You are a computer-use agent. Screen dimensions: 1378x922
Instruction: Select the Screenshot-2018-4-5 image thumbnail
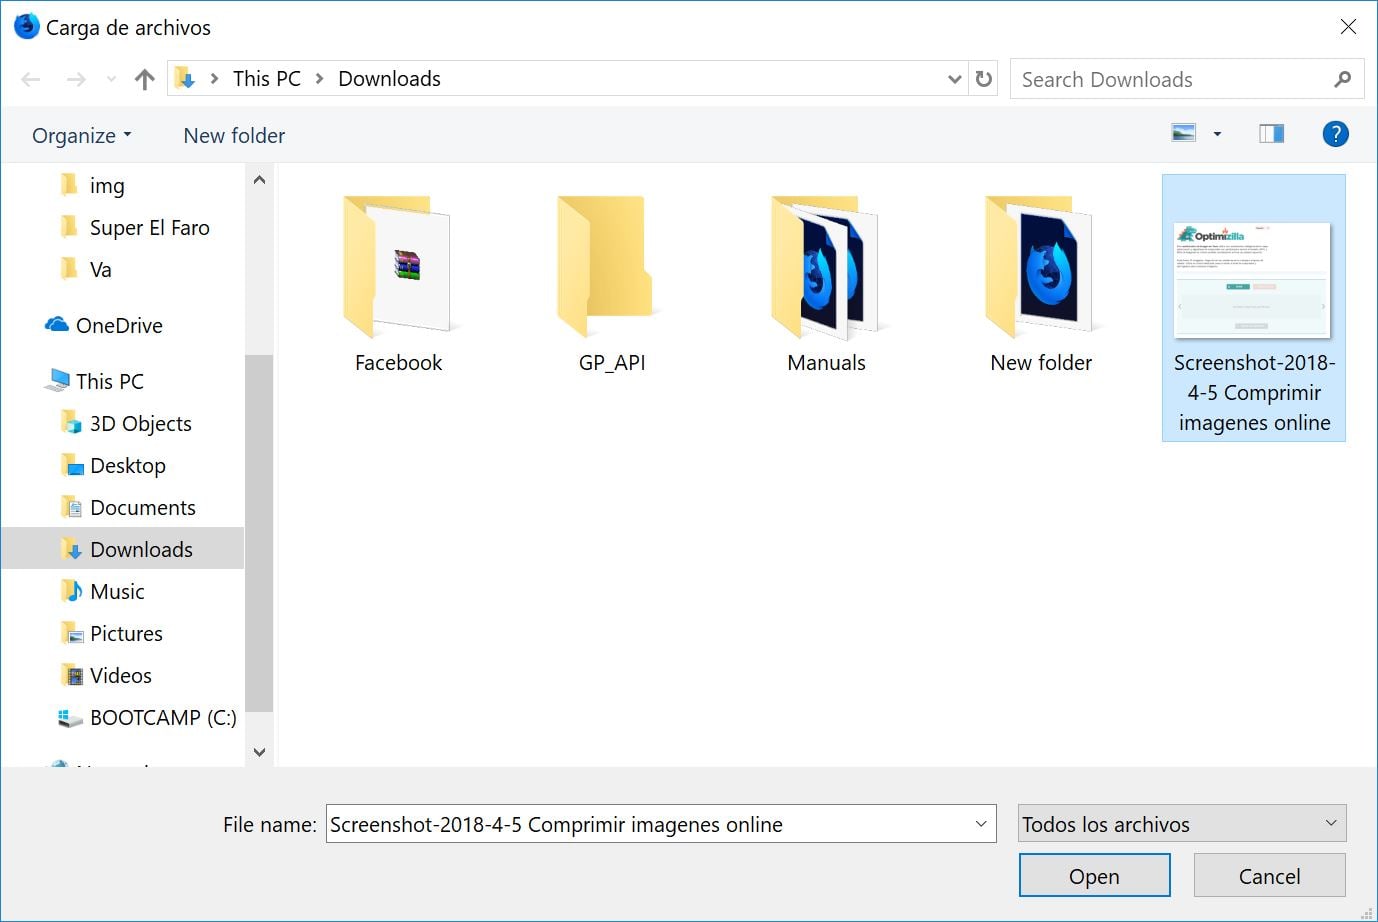(x=1253, y=280)
